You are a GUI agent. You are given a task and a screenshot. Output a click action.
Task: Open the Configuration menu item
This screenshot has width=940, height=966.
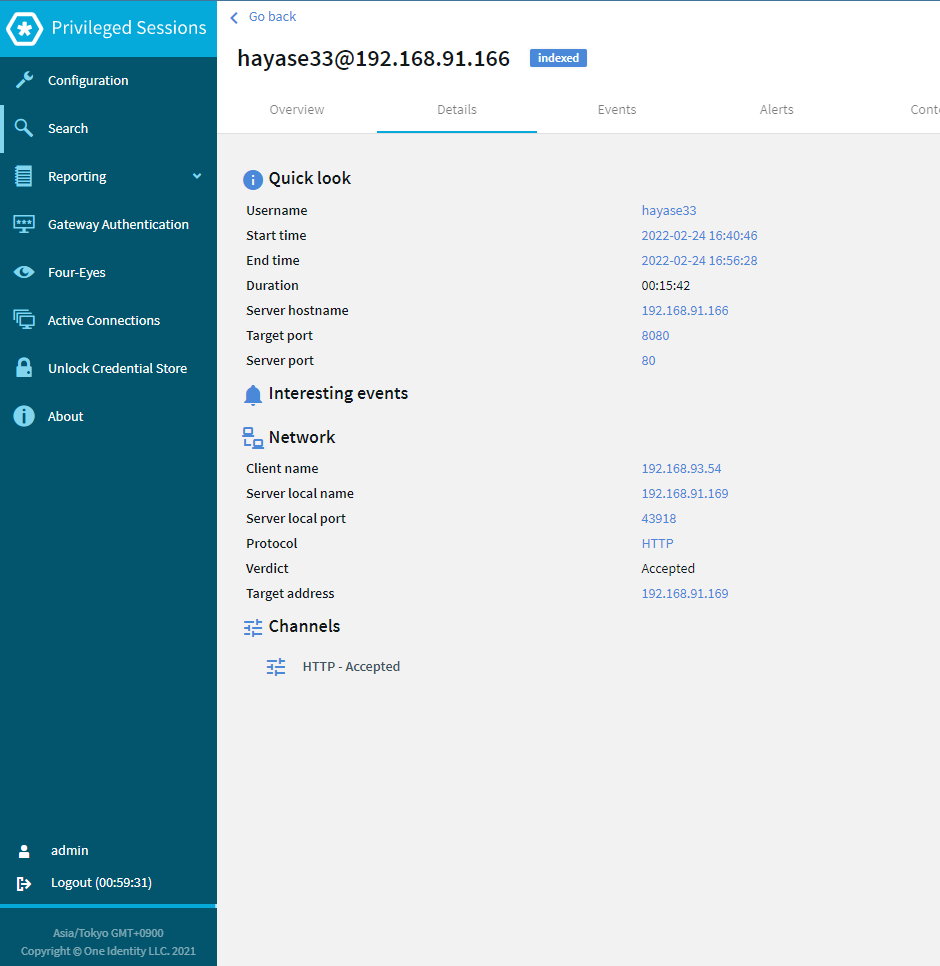click(x=108, y=80)
